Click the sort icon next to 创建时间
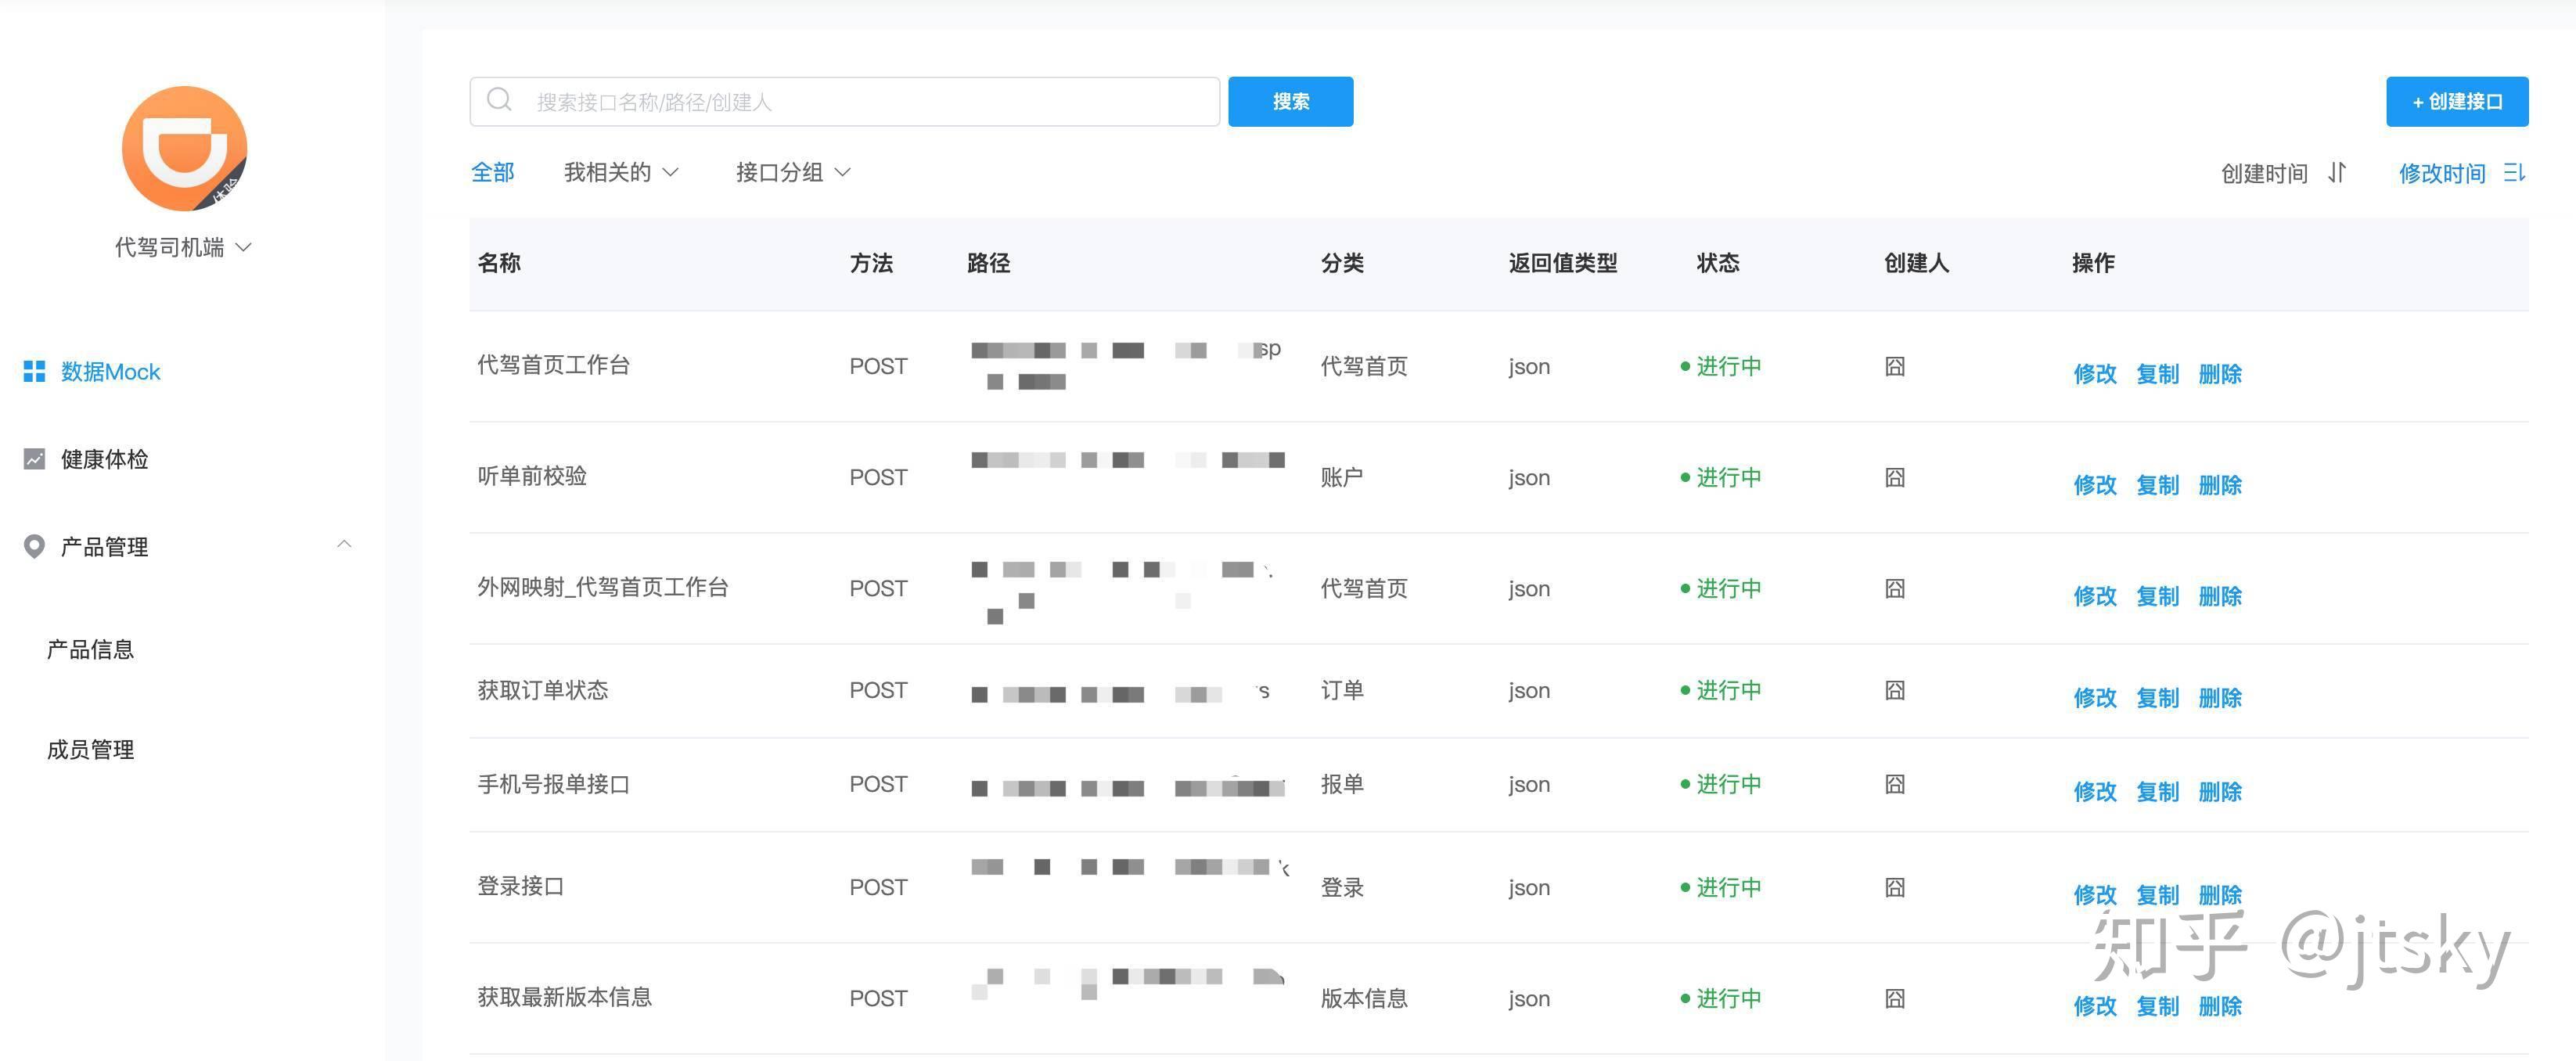The image size is (2576, 1061). pyautogui.click(x=2337, y=173)
